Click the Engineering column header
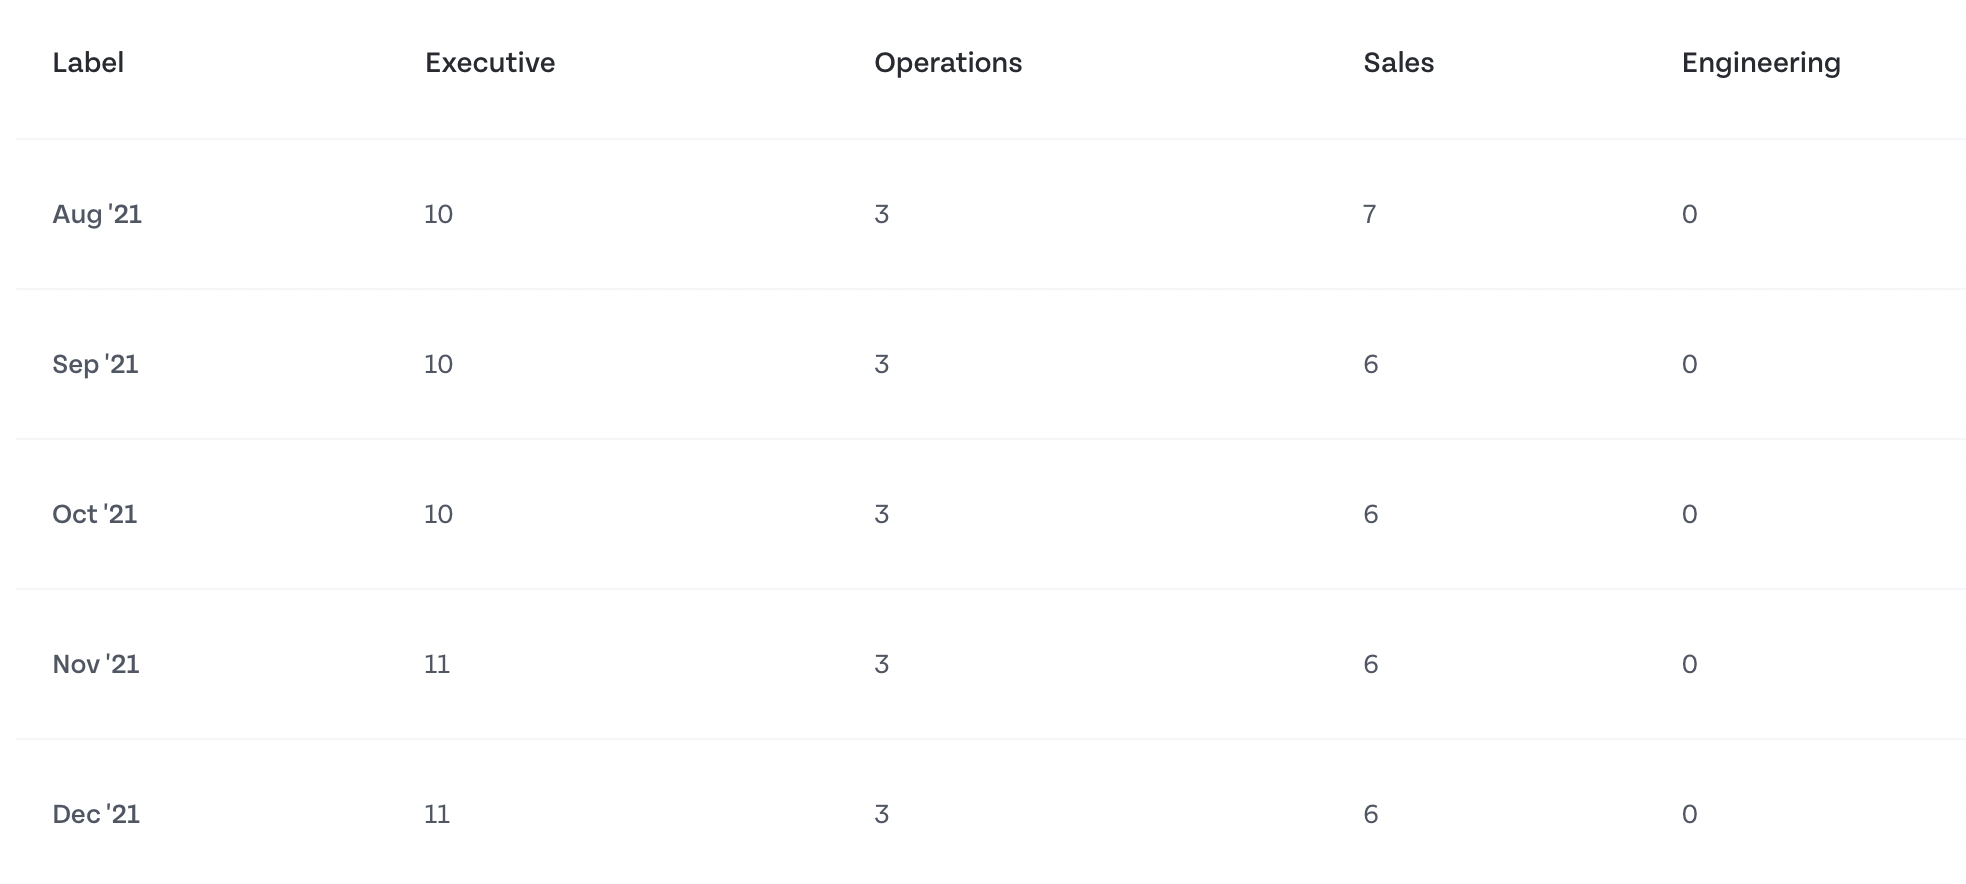 1761,63
